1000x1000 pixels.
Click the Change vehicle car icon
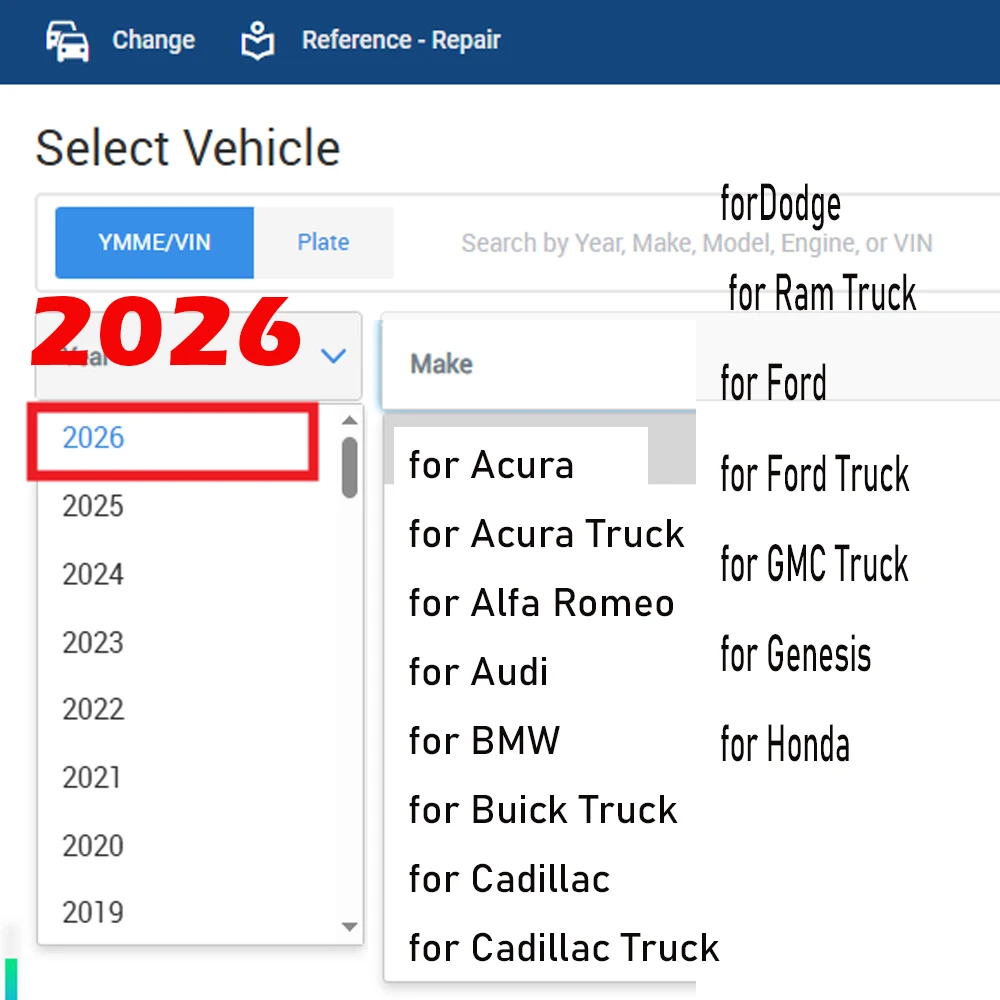(x=67, y=41)
